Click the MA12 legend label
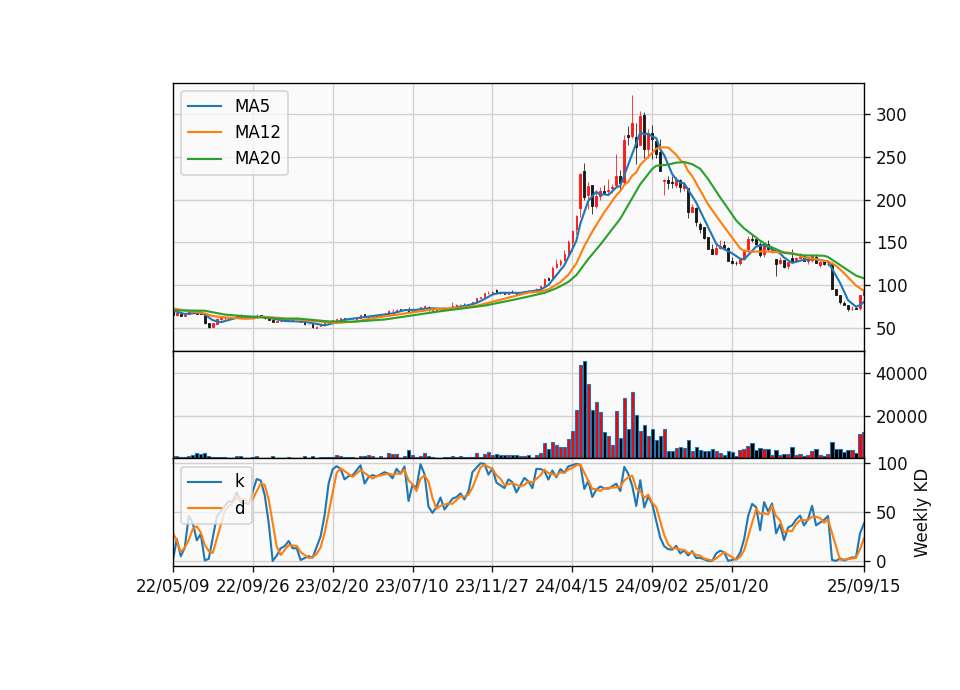960x690 pixels. click(x=257, y=132)
